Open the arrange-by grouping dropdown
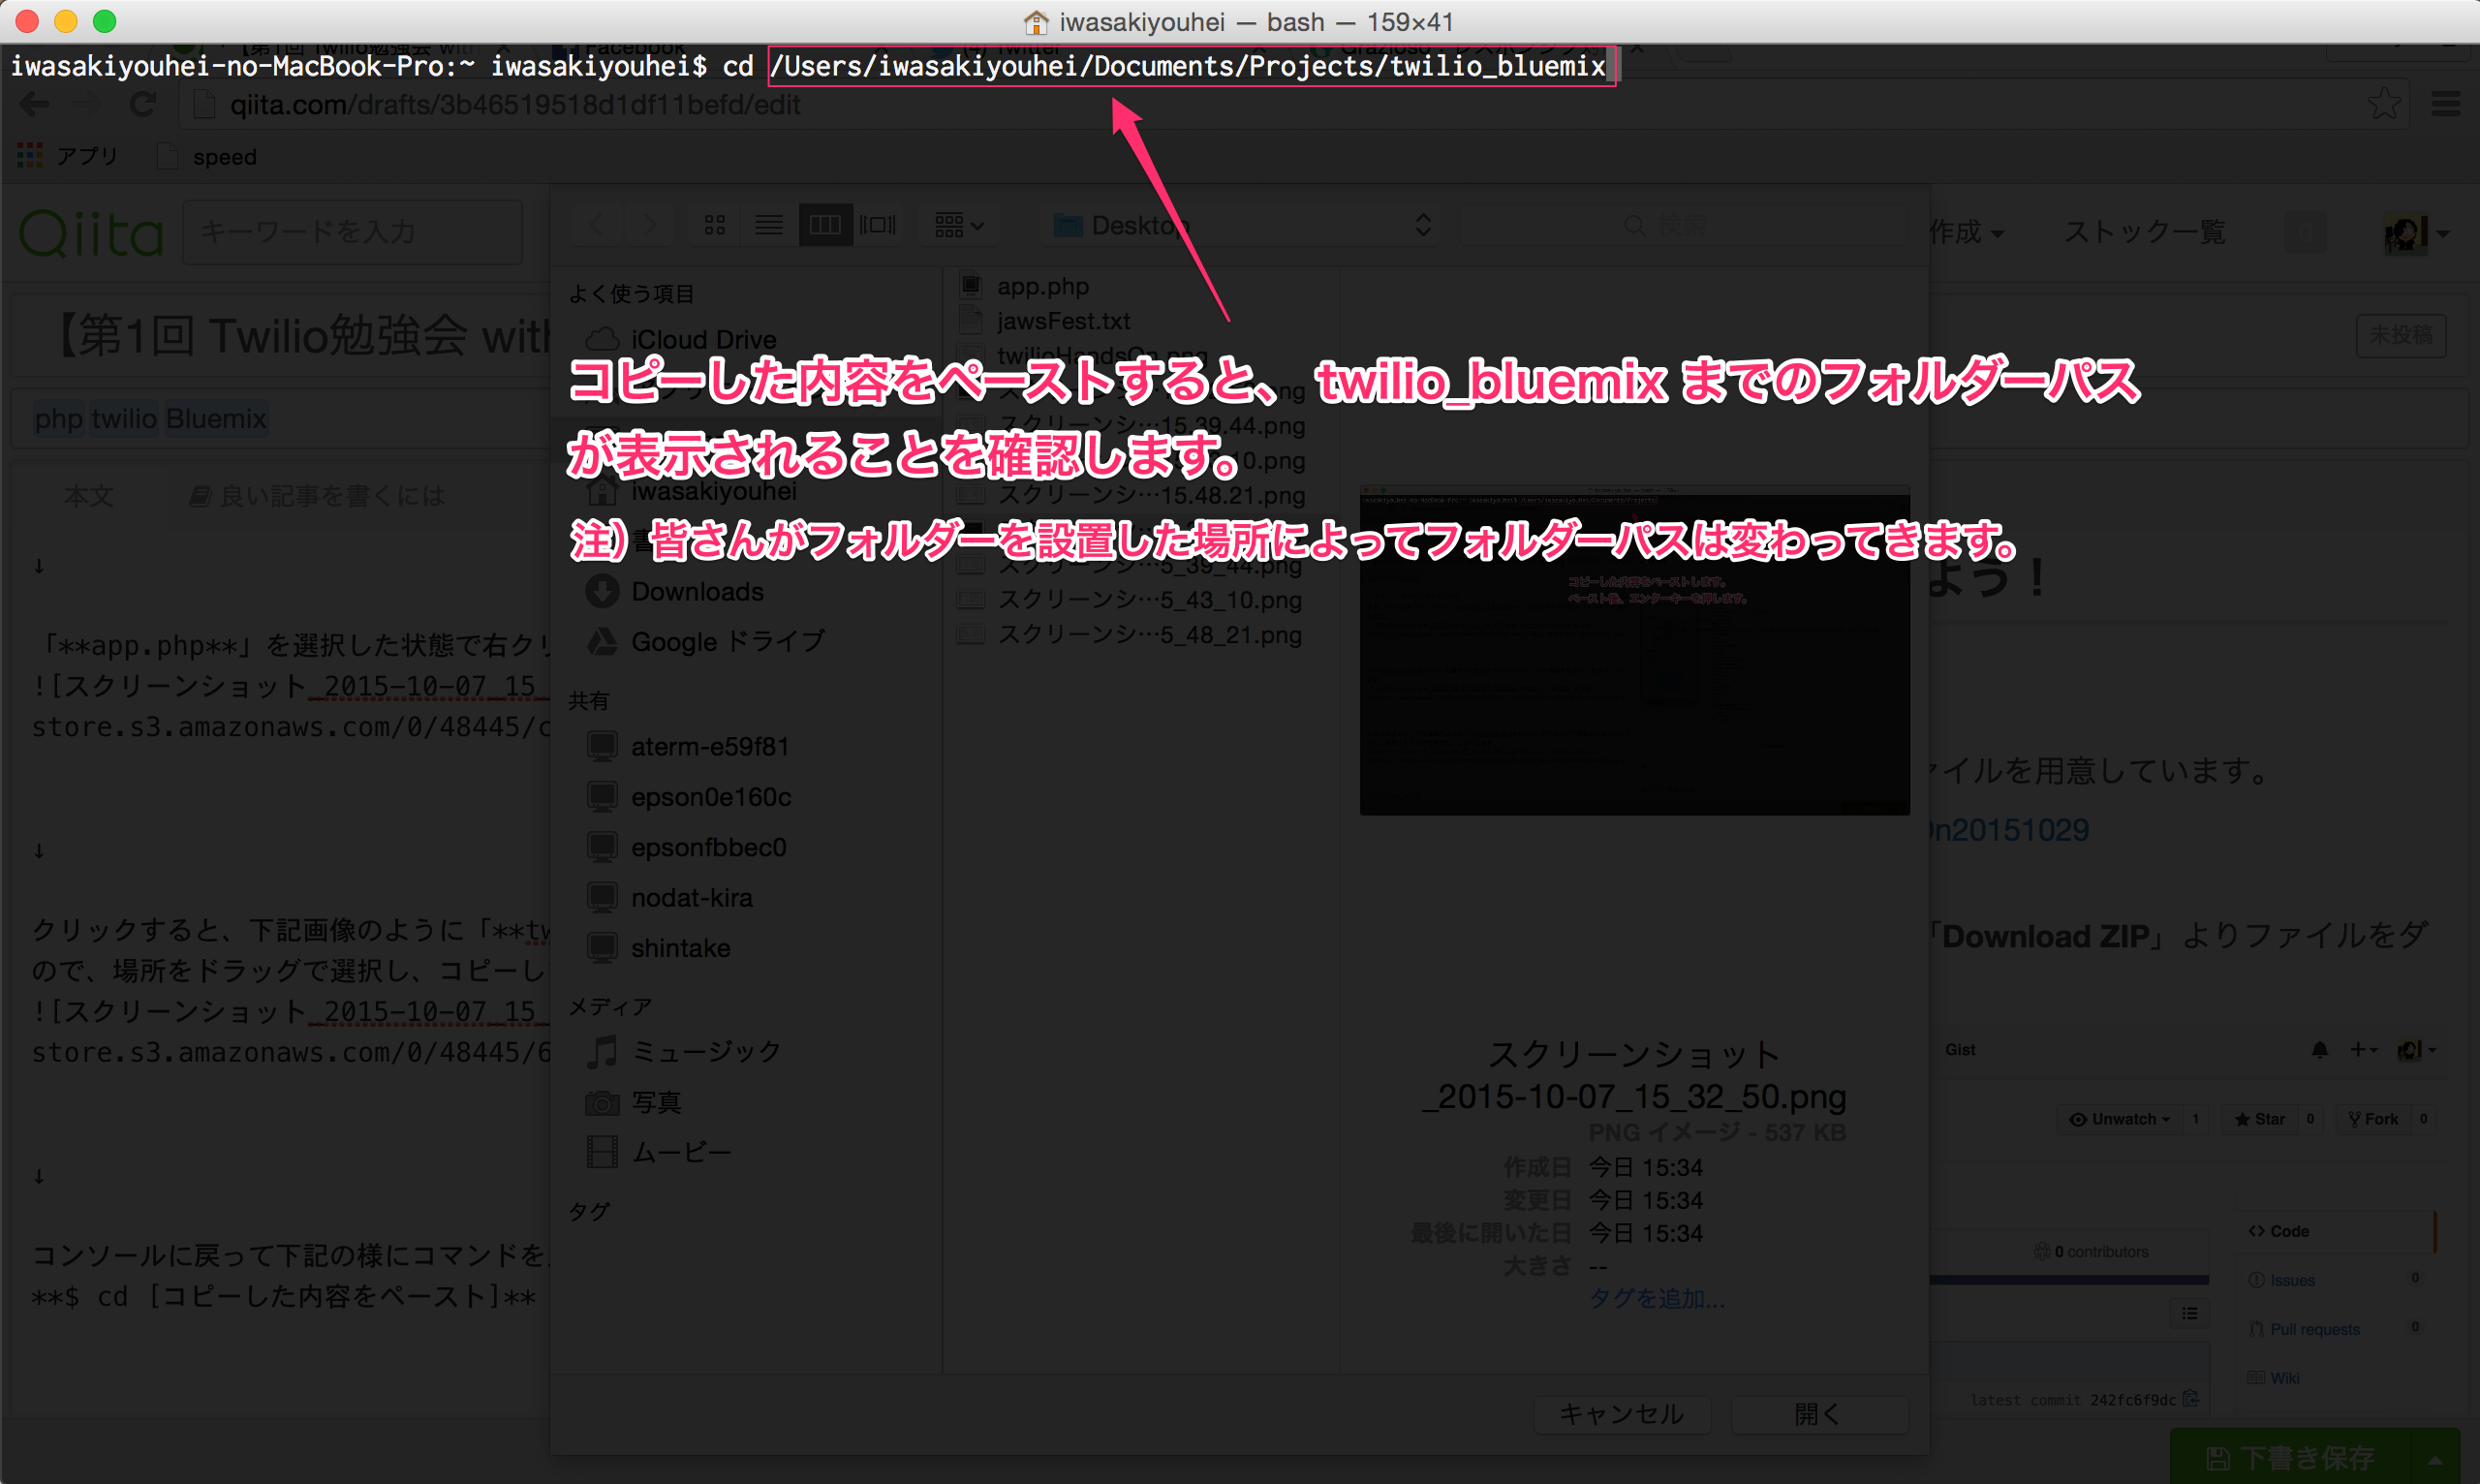Image resolution: width=2480 pixels, height=1484 pixels. point(958,225)
